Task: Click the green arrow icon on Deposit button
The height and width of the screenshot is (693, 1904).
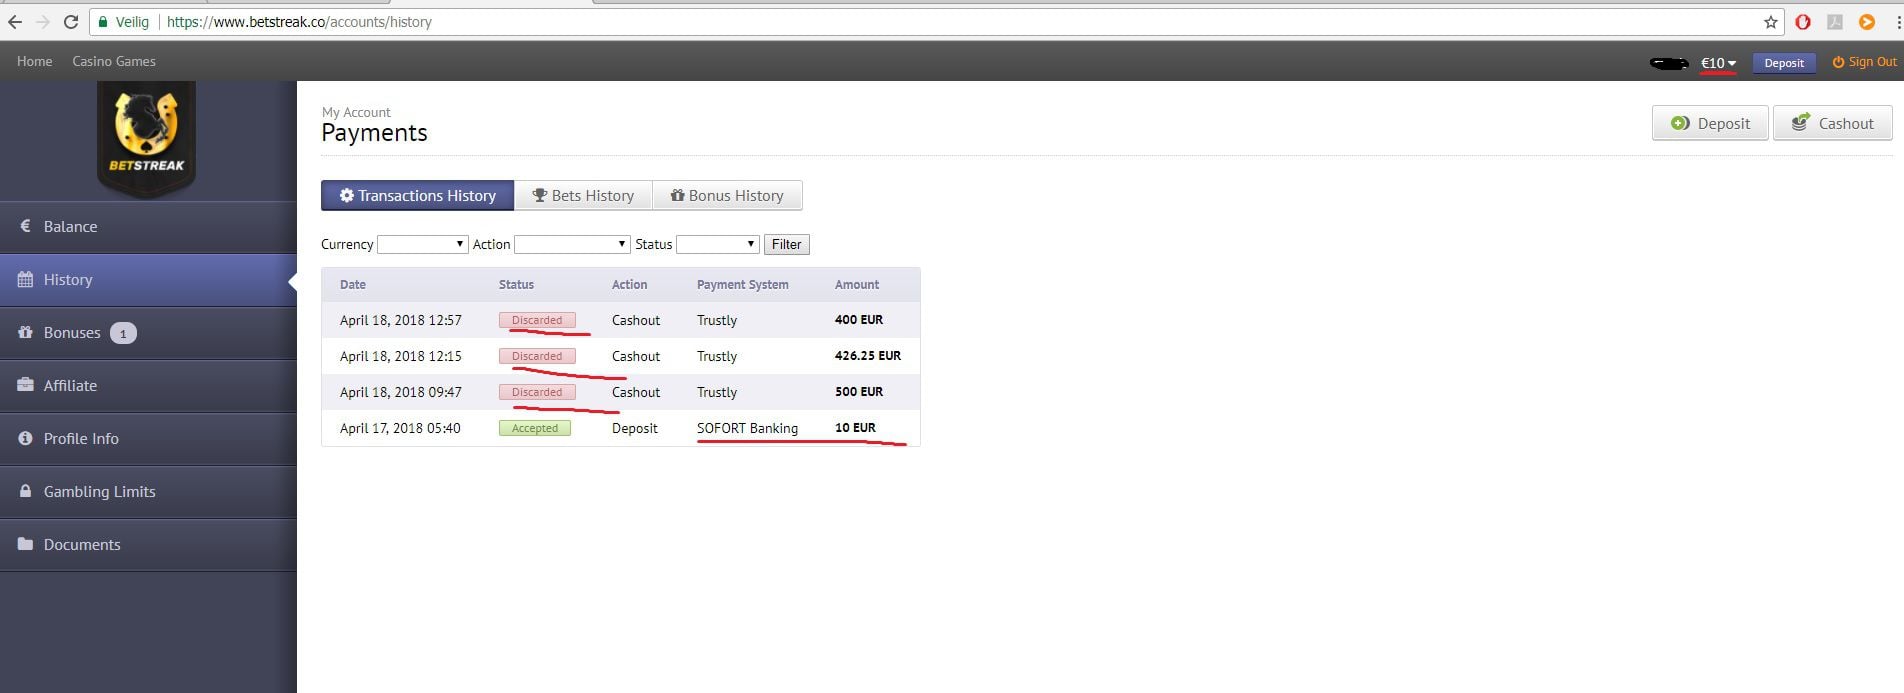Action: [1681, 123]
